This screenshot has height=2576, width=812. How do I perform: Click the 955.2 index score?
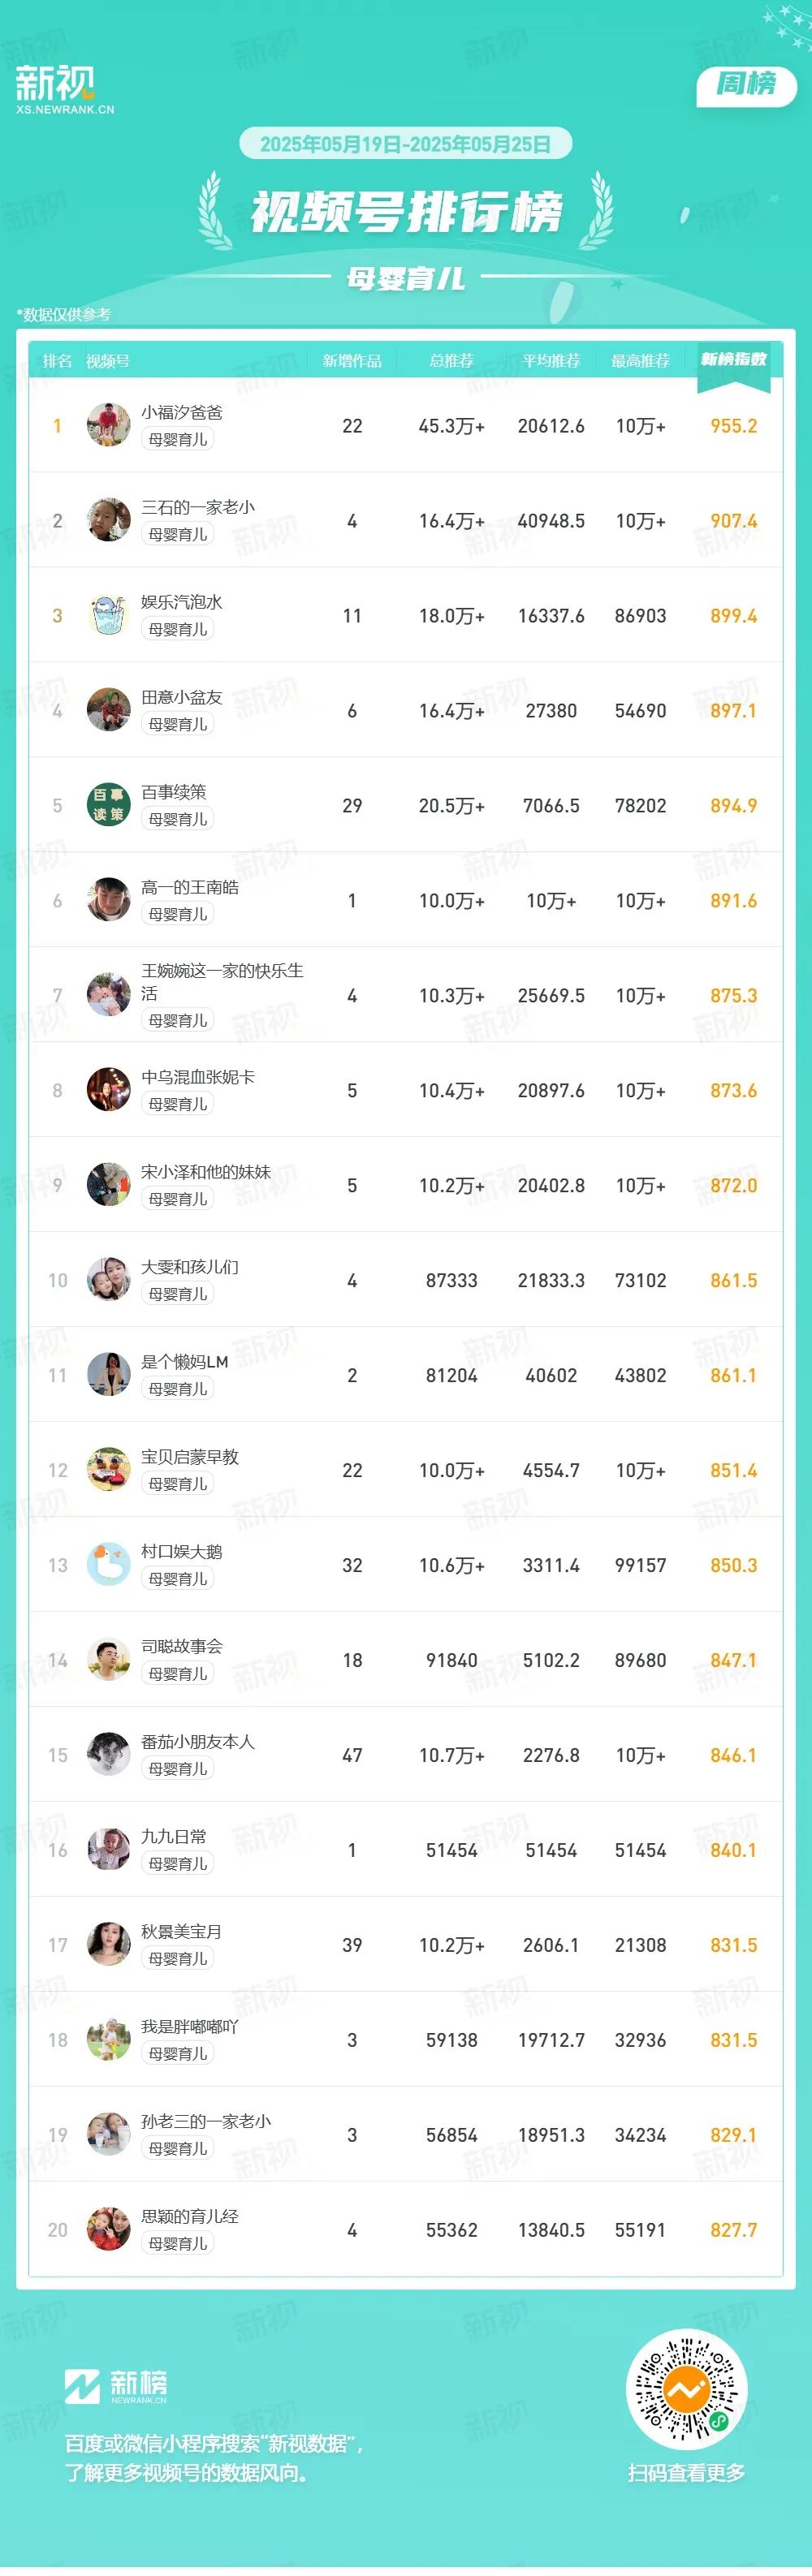click(x=733, y=426)
